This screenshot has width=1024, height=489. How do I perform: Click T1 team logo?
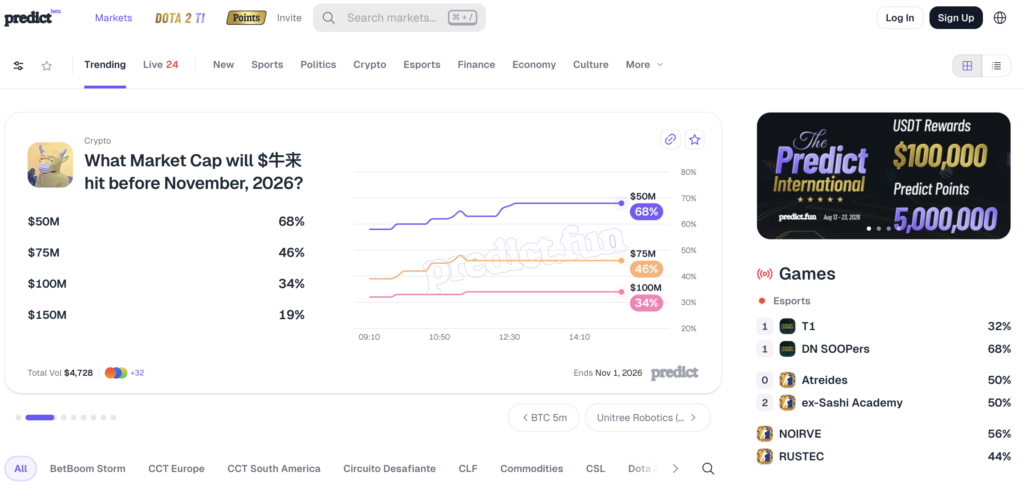[x=788, y=326]
